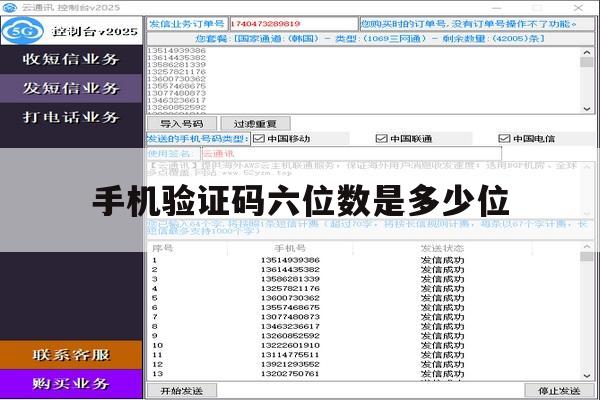The width and height of the screenshot is (600, 400).
Task: Click the 5G cloud logo icon
Action: pos(23,31)
